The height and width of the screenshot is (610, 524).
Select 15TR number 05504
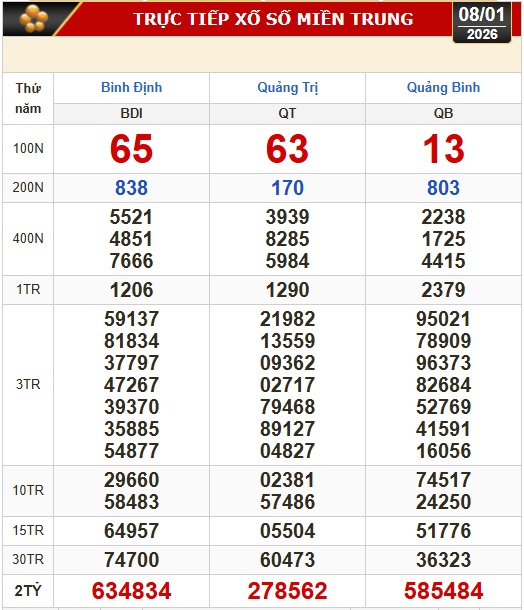287,531
